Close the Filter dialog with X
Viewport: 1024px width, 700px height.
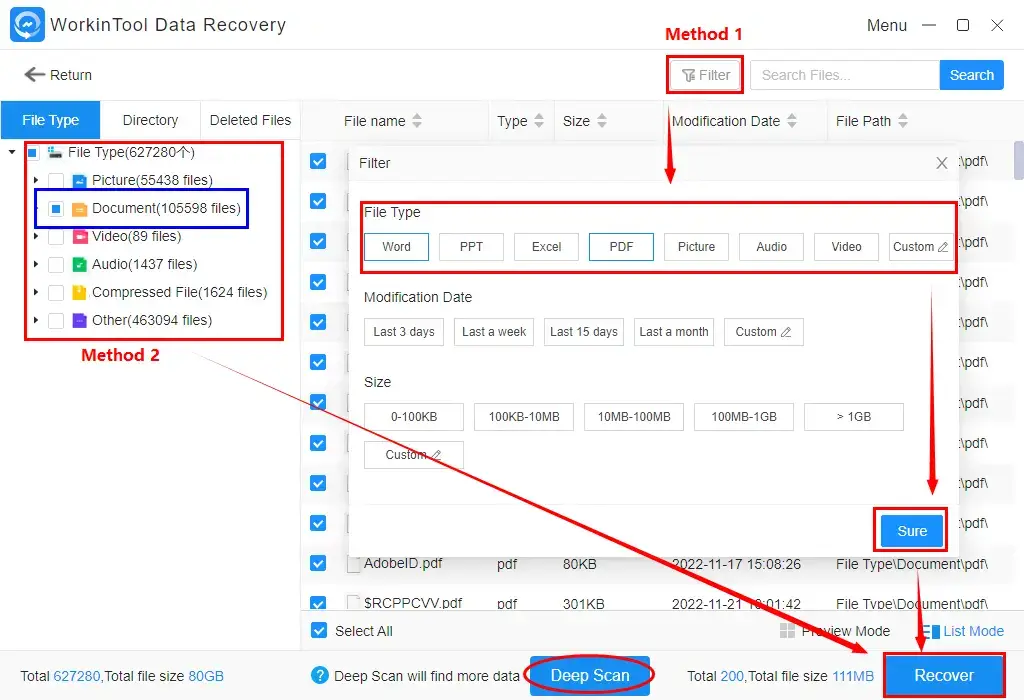tap(942, 163)
